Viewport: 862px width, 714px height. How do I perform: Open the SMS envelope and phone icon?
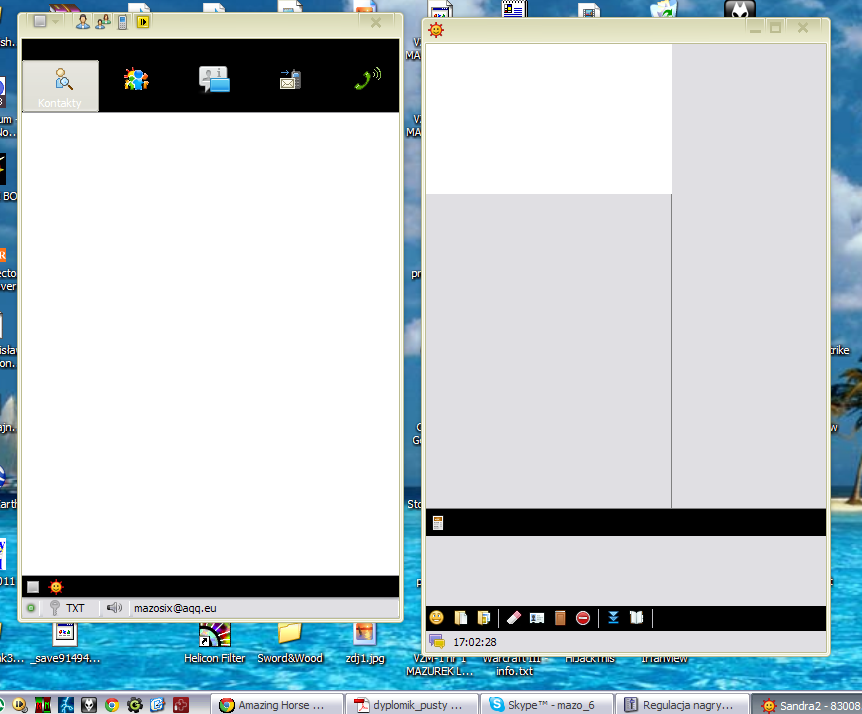point(290,80)
